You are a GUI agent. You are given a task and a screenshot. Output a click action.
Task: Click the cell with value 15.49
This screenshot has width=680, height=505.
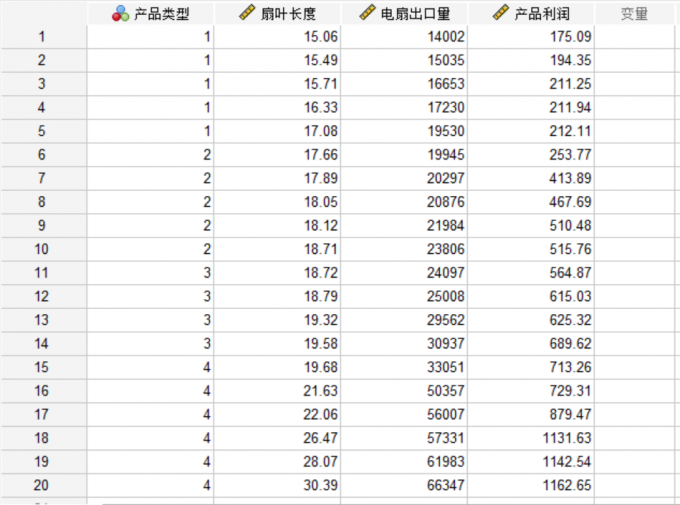278,60
